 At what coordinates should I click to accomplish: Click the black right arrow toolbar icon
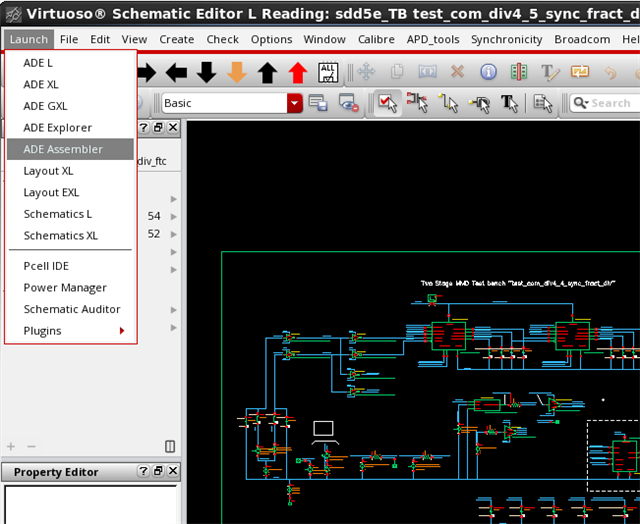point(147,73)
